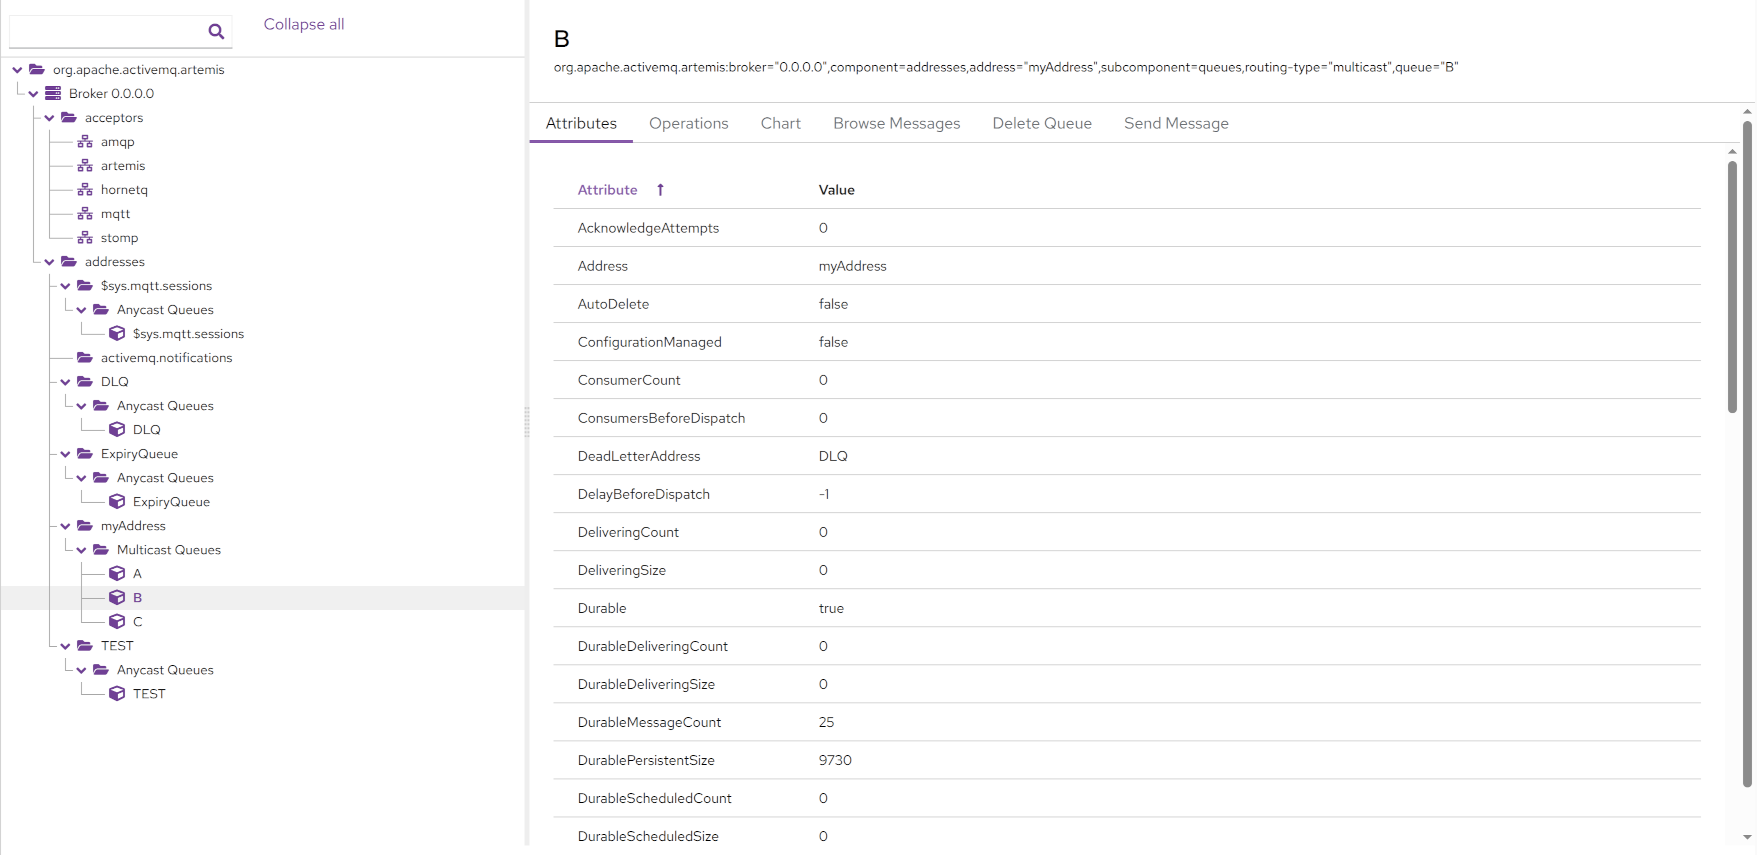1757x855 pixels.
Task: Click the stomp acceptor network icon
Action: [85, 238]
